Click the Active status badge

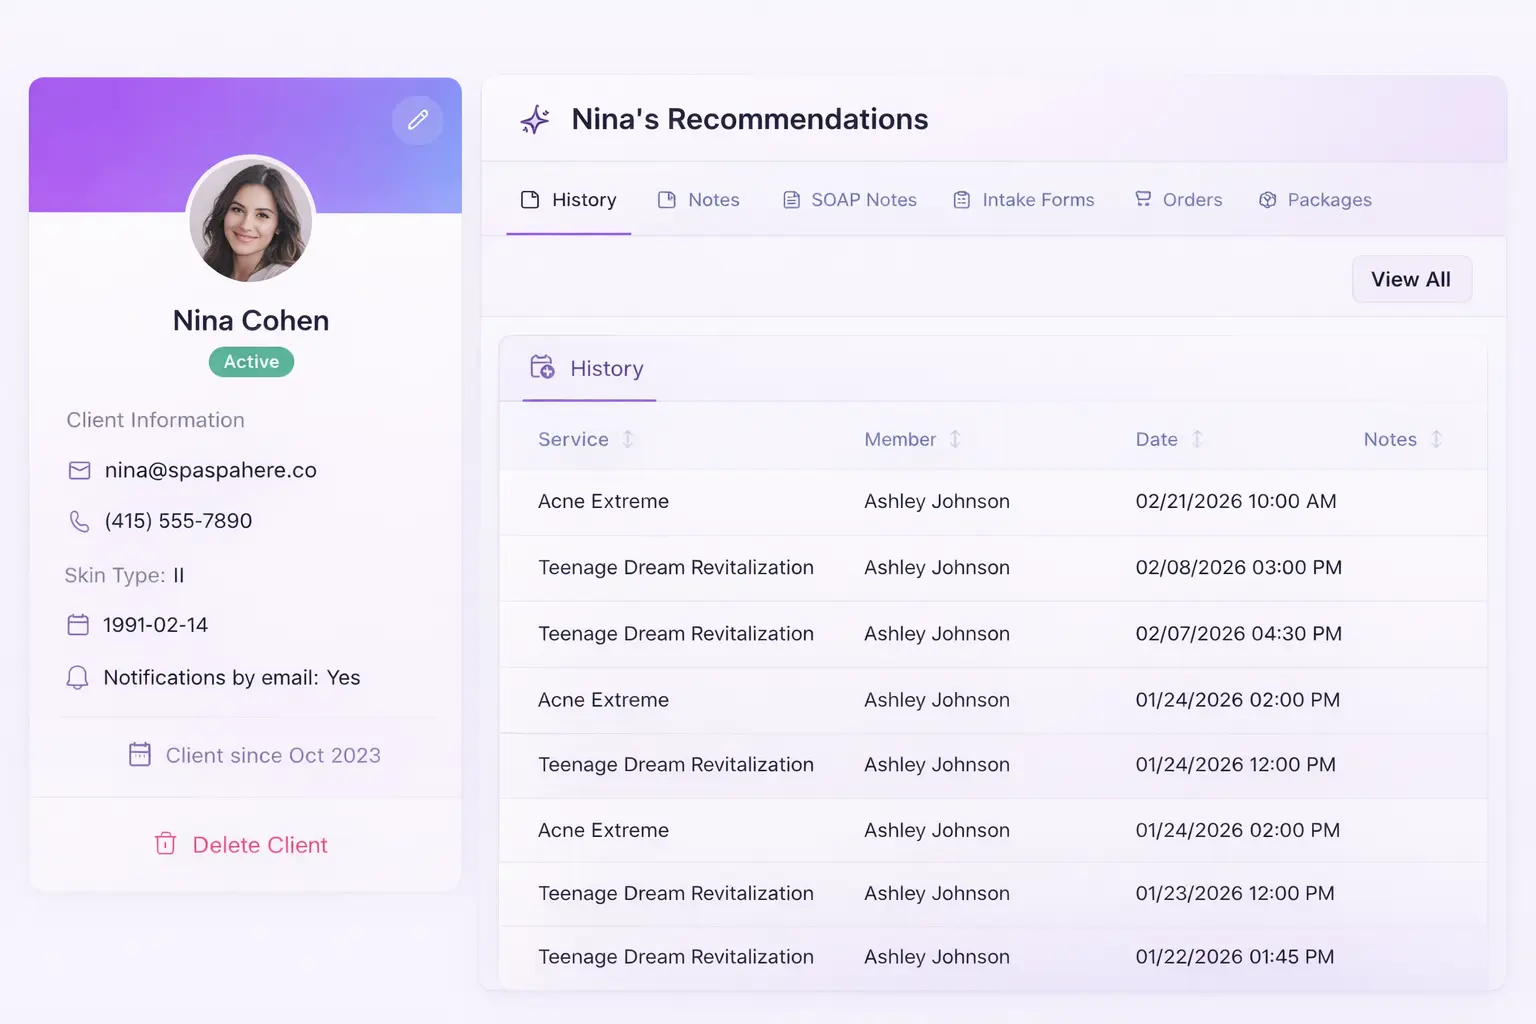251,362
